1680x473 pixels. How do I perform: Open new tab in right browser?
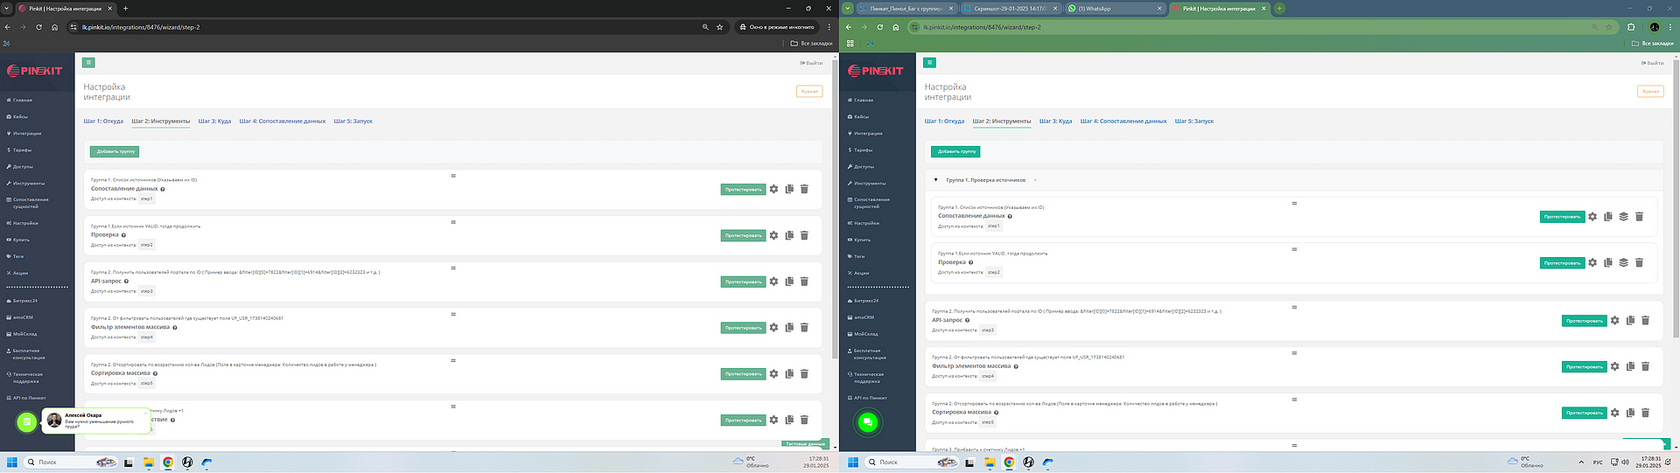click(x=1279, y=8)
